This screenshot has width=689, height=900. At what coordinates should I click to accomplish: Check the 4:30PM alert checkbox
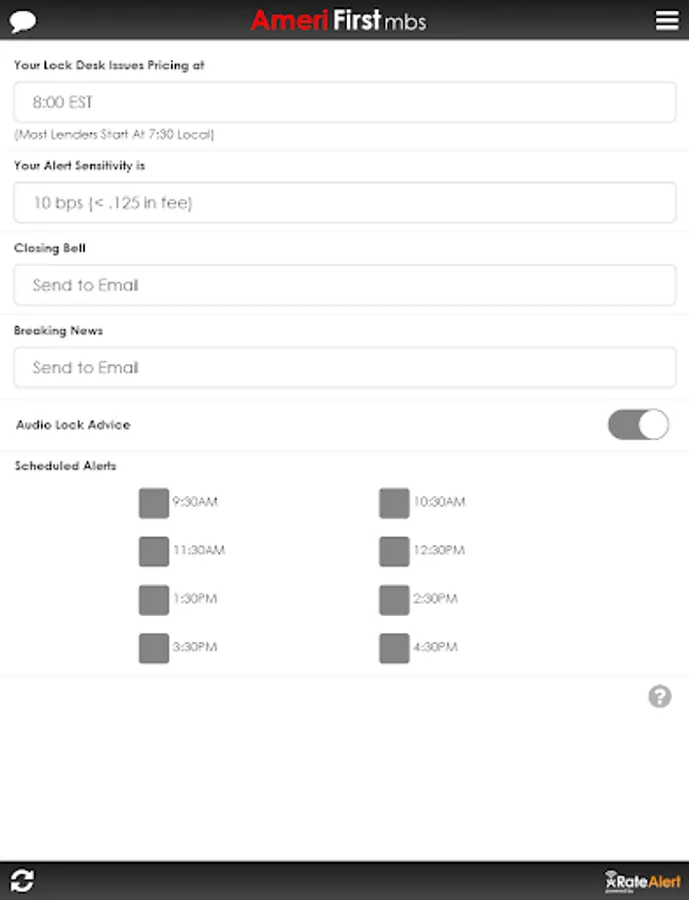click(x=394, y=648)
